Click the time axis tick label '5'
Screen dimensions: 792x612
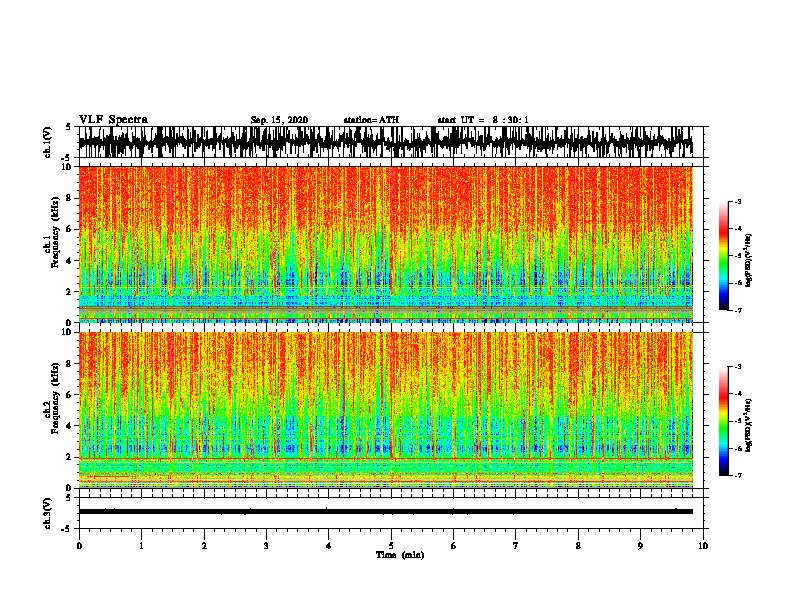pos(391,546)
